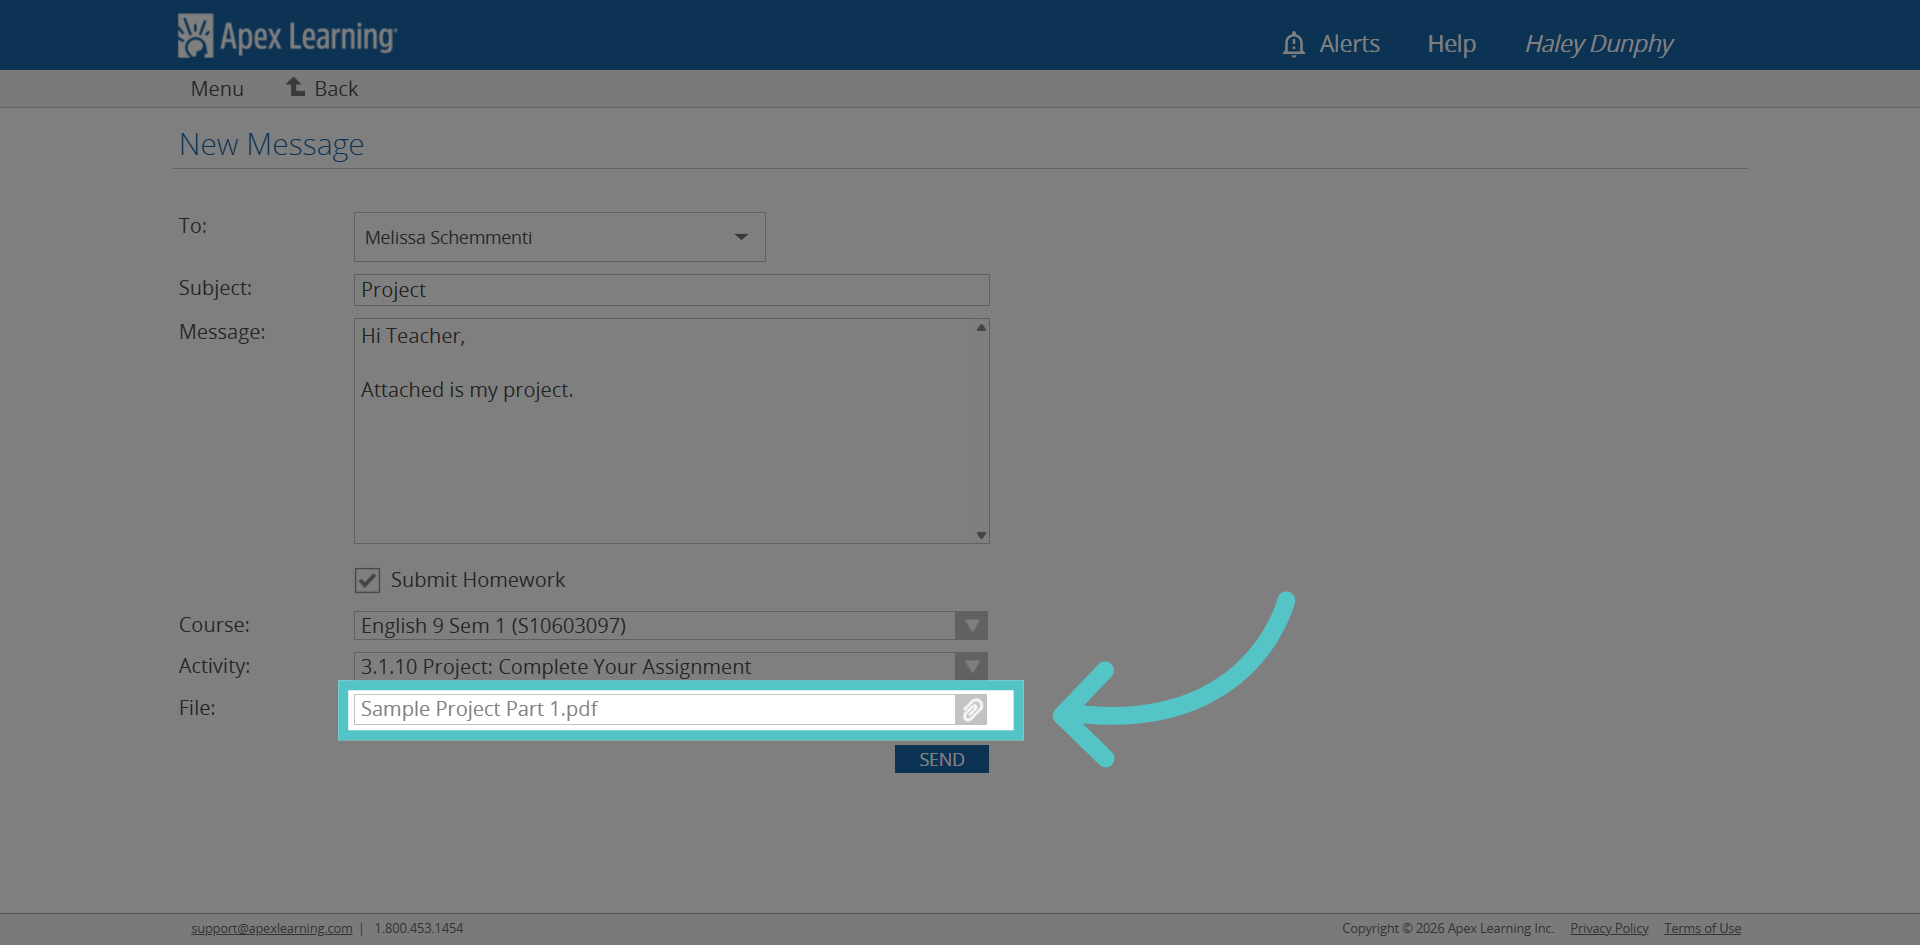This screenshot has width=1920, height=945.
Task: Expand the Activity dropdown arrow
Action: [971, 666]
